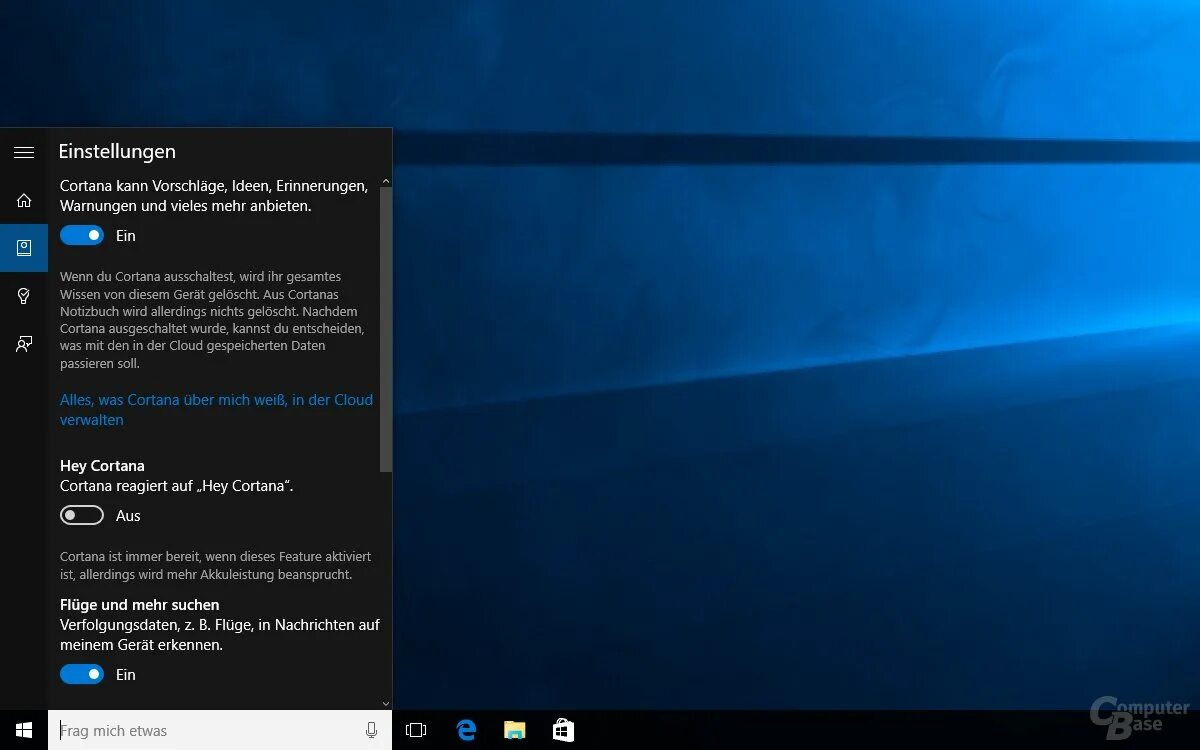1200x750 pixels.
Task: Open link to manage Cortana cloud data
Action: coord(216,410)
